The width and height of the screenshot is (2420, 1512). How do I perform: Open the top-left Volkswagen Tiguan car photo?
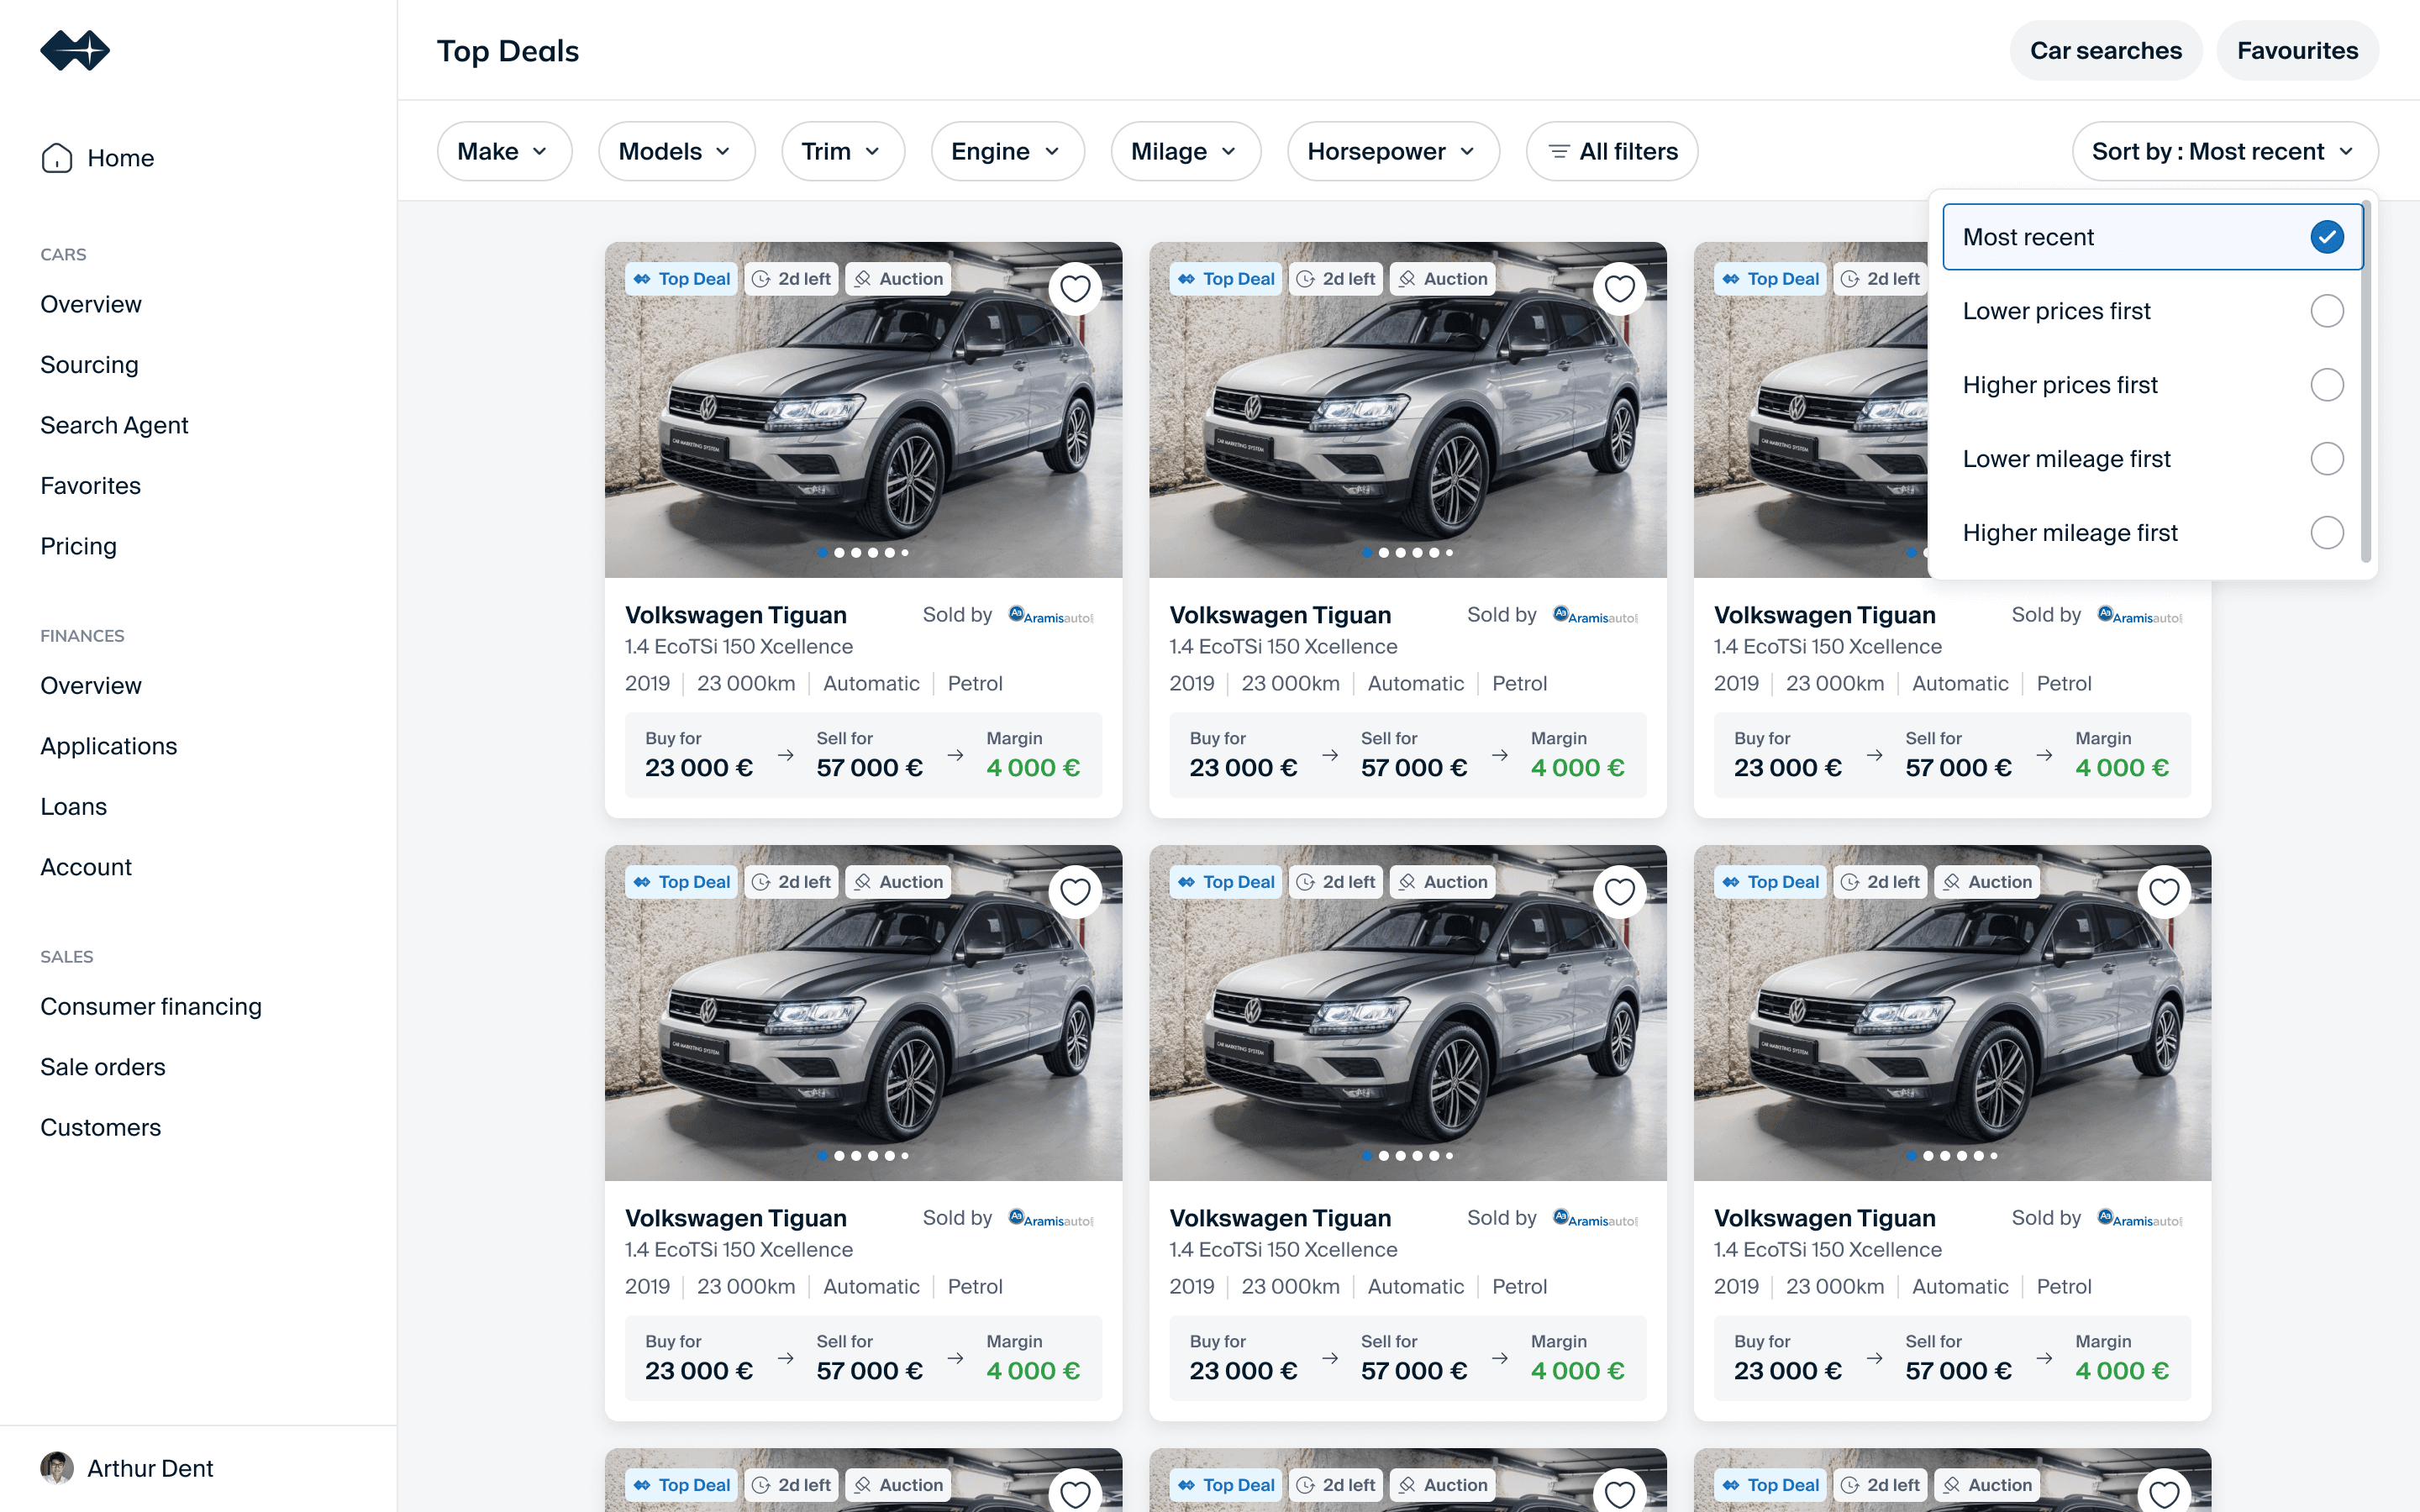click(863, 410)
